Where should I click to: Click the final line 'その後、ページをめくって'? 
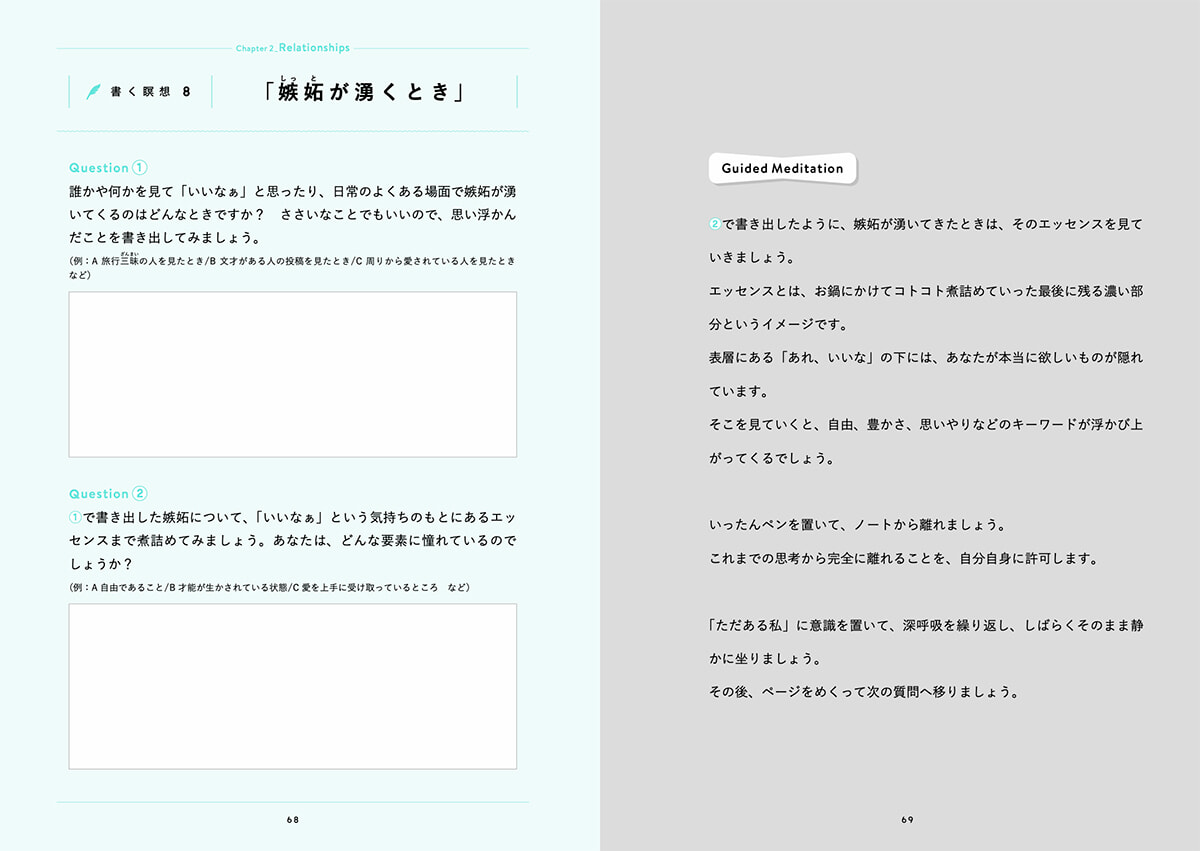(x=863, y=692)
